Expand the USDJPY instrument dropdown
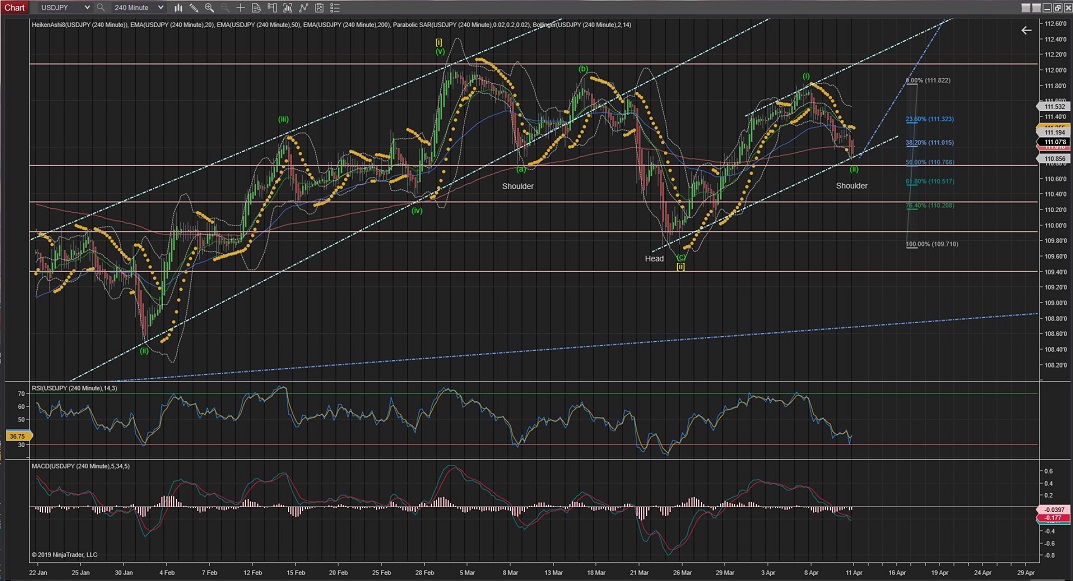1073x581 pixels. click(x=87, y=7)
